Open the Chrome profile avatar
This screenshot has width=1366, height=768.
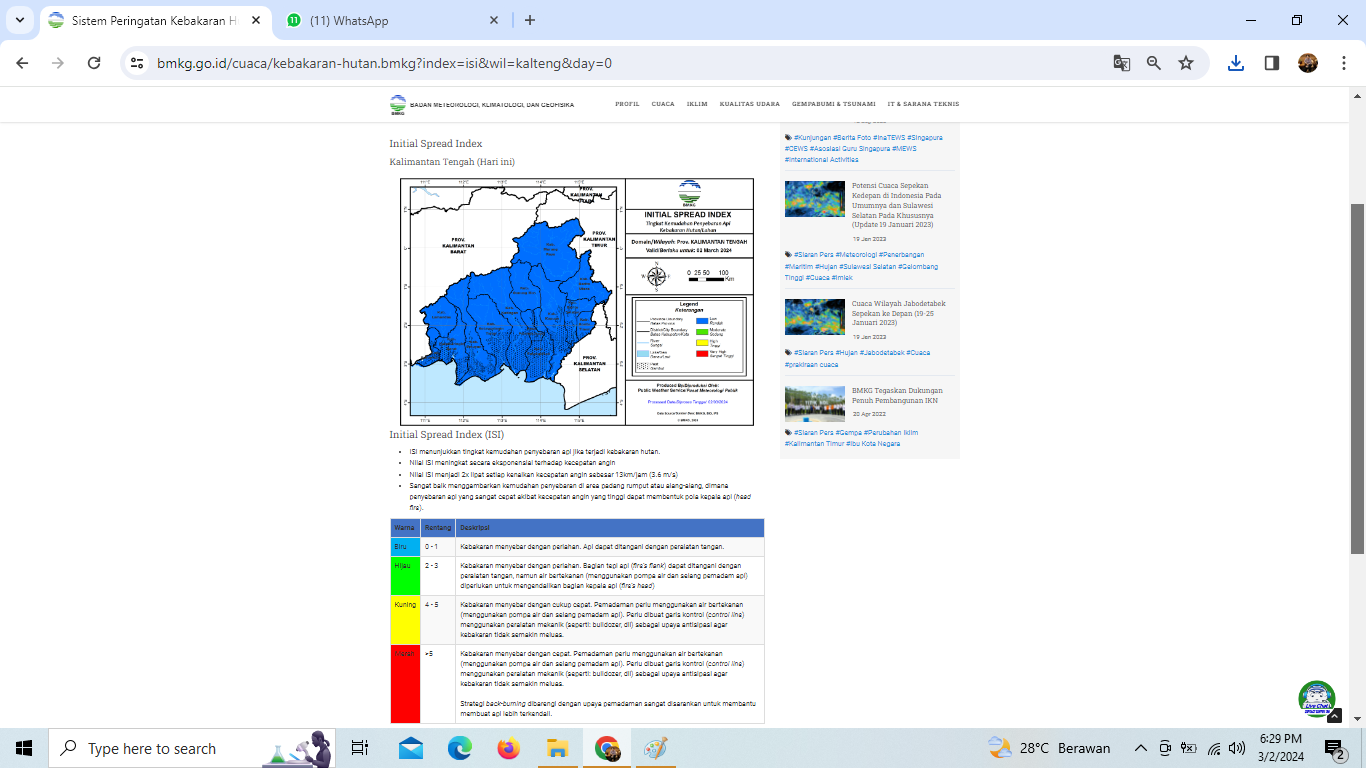[x=1308, y=63]
